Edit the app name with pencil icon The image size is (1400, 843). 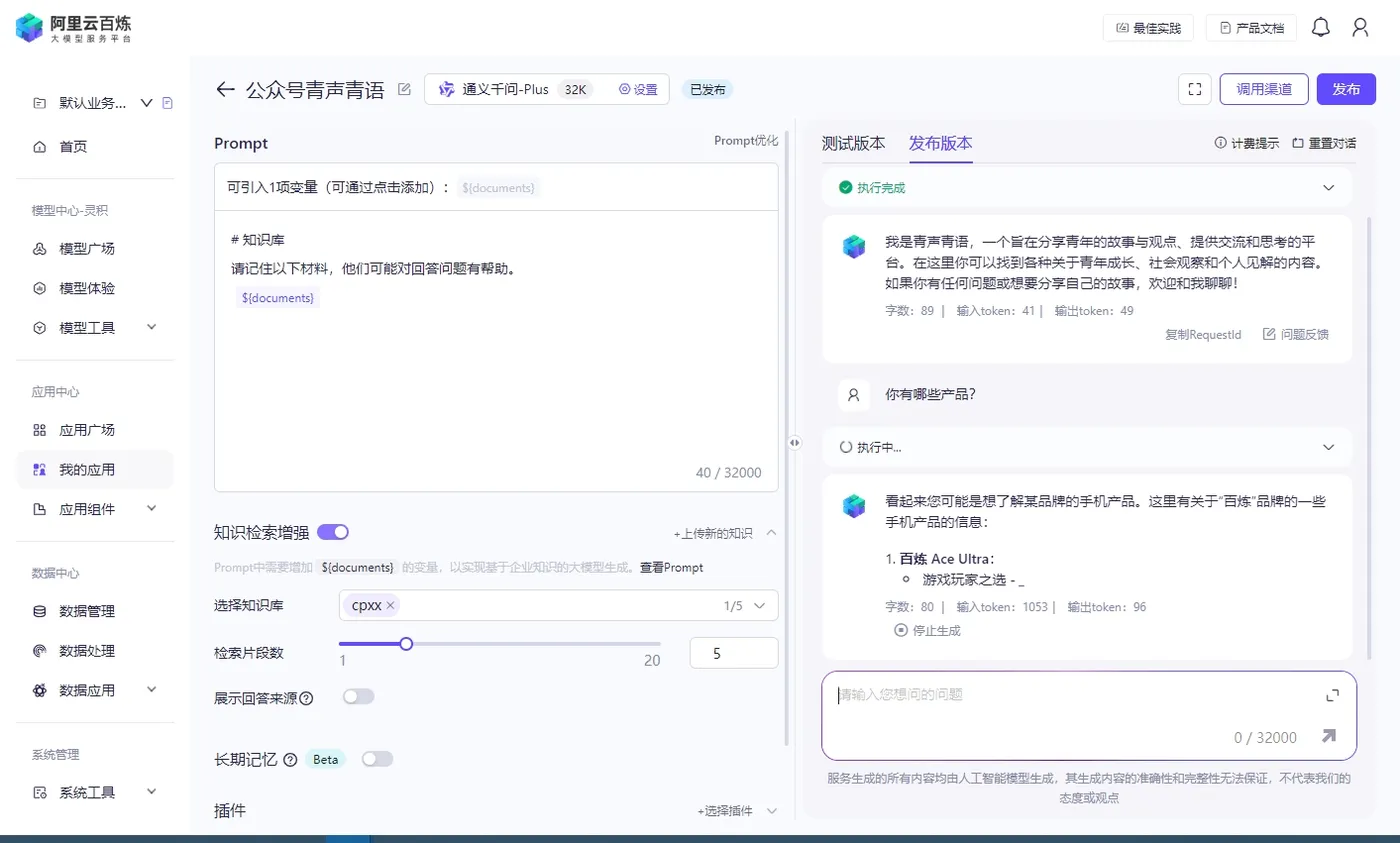[x=404, y=89]
